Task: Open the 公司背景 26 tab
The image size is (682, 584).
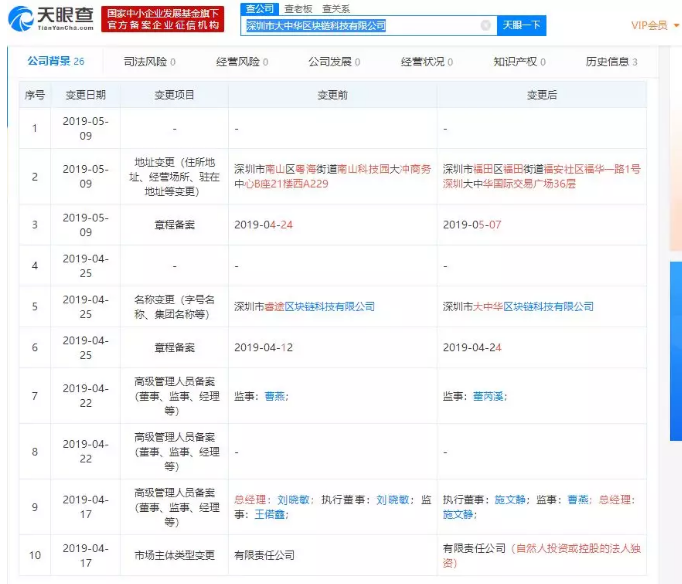Action: tap(56, 61)
